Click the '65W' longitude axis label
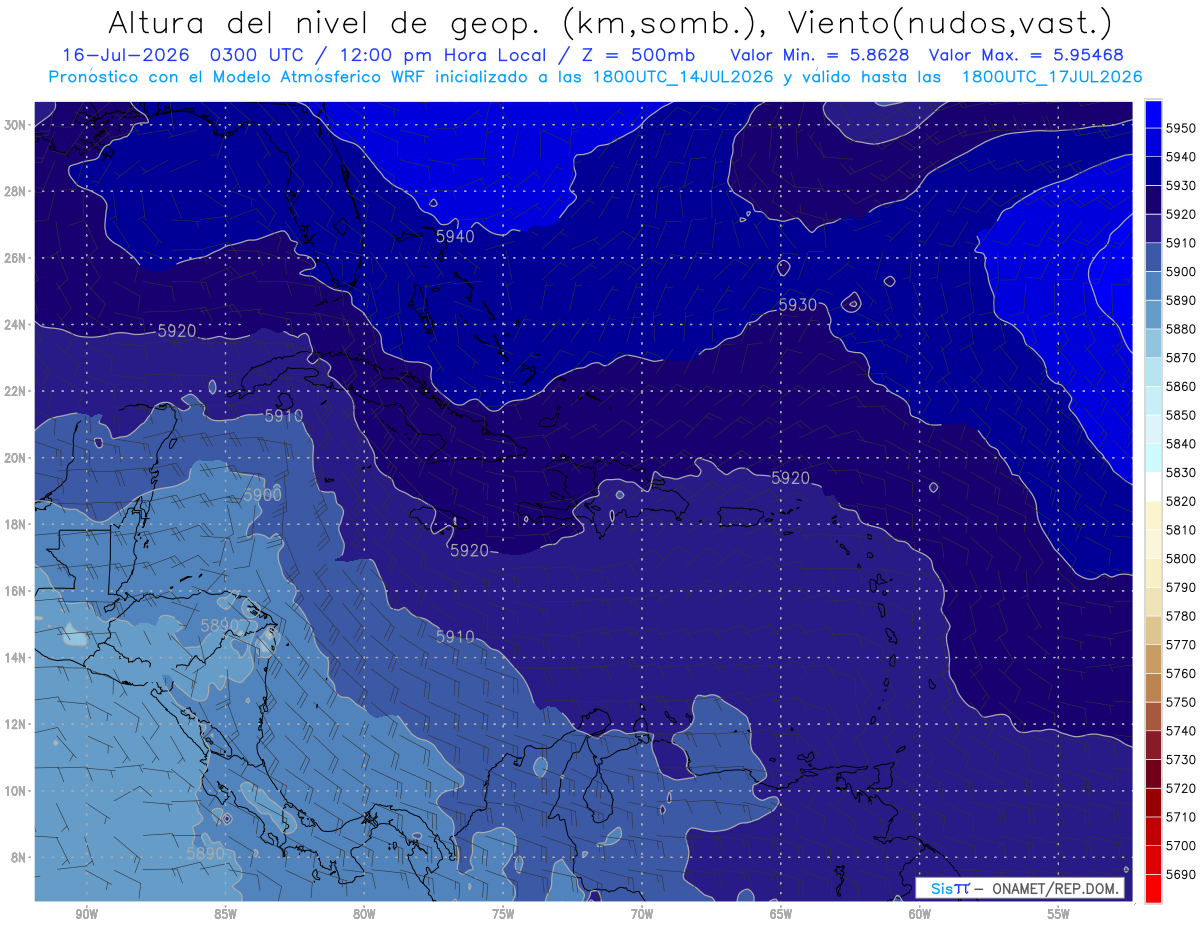1200x927 pixels. click(781, 914)
